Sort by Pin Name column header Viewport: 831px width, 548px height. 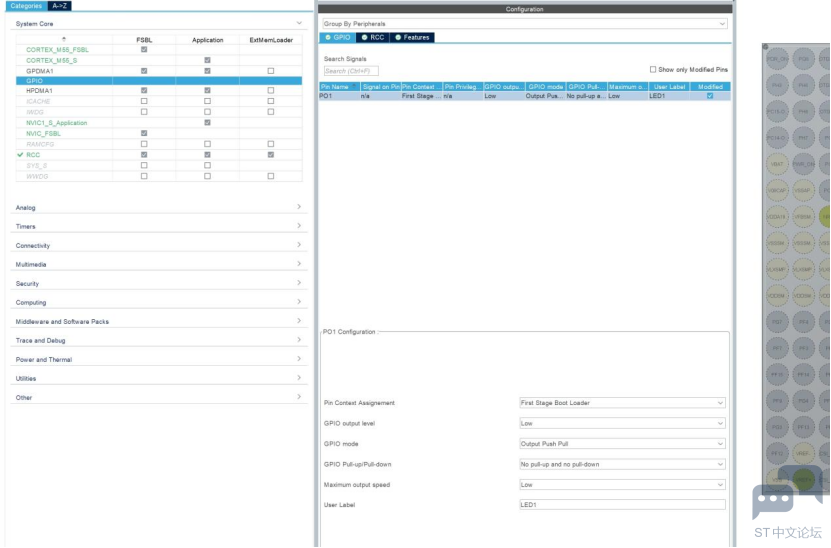point(340,86)
